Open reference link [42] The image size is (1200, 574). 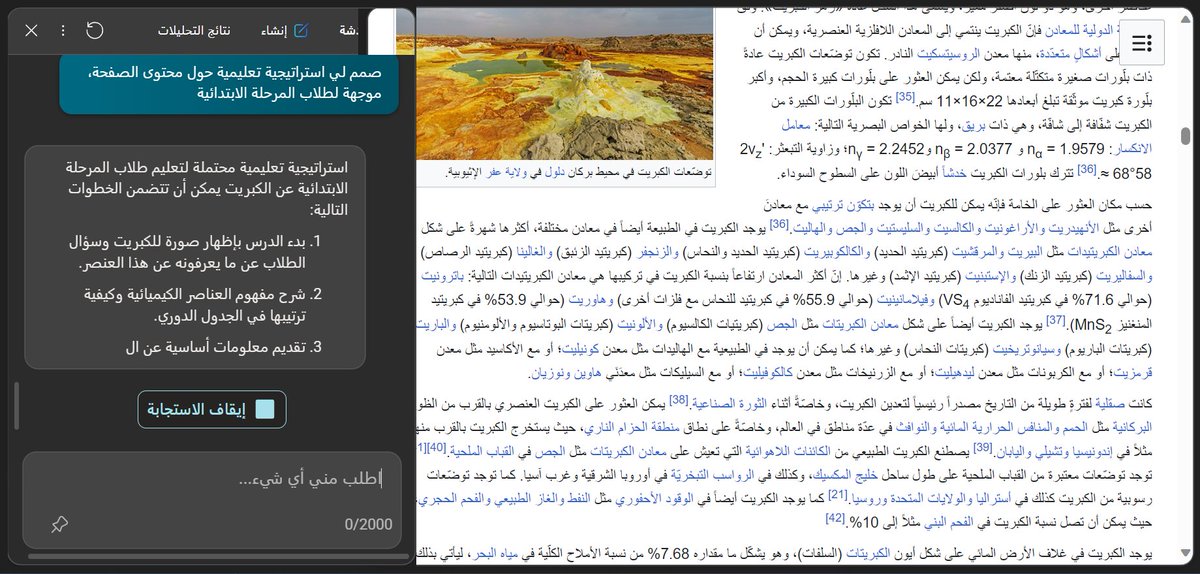coord(836,518)
